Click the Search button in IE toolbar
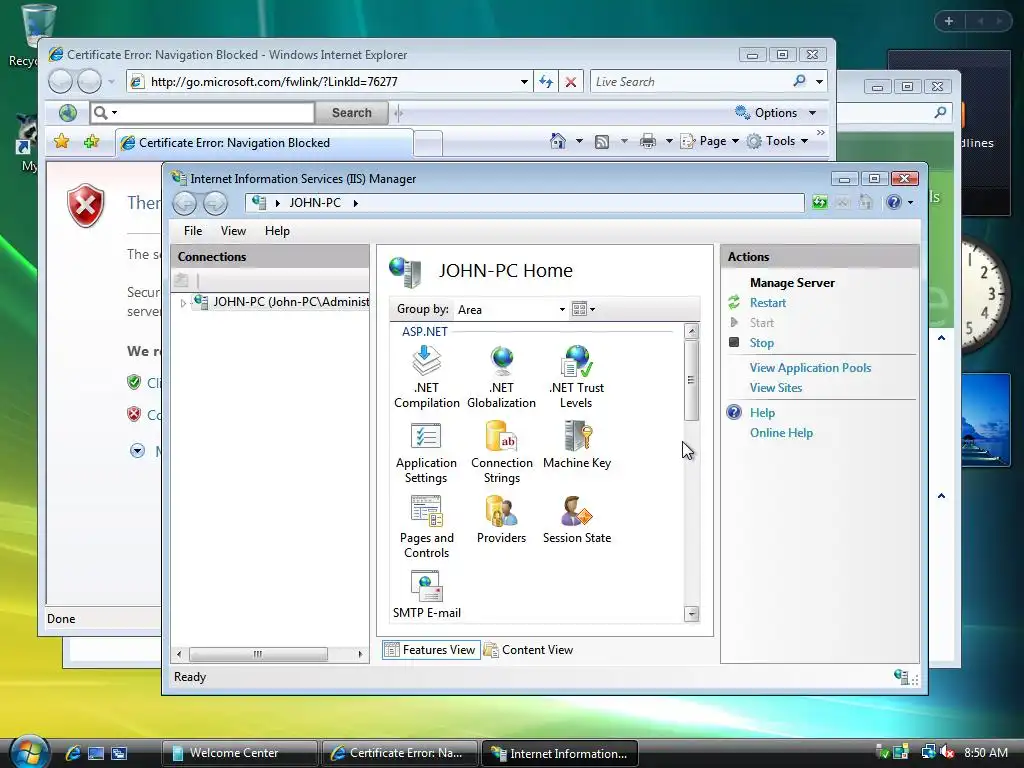 [351, 113]
